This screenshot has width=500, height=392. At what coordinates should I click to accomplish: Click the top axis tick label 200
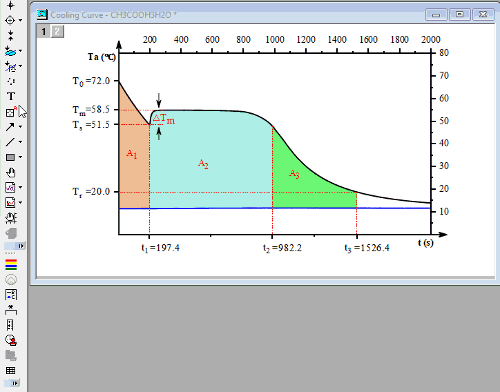point(150,40)
